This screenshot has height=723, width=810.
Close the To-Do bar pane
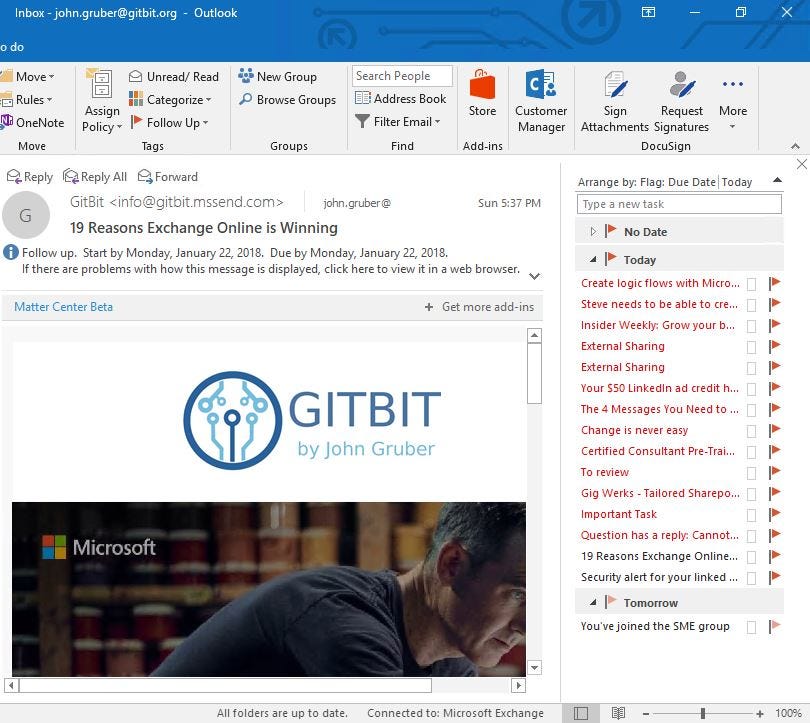pos(801,164)
